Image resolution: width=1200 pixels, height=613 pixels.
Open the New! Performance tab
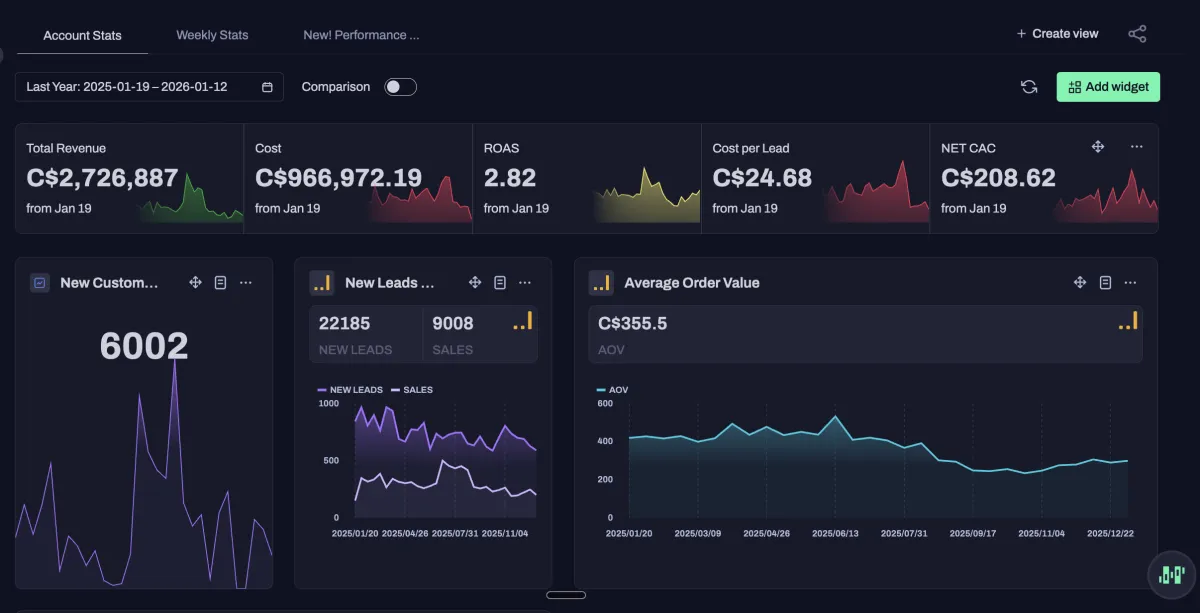(361, 35)
